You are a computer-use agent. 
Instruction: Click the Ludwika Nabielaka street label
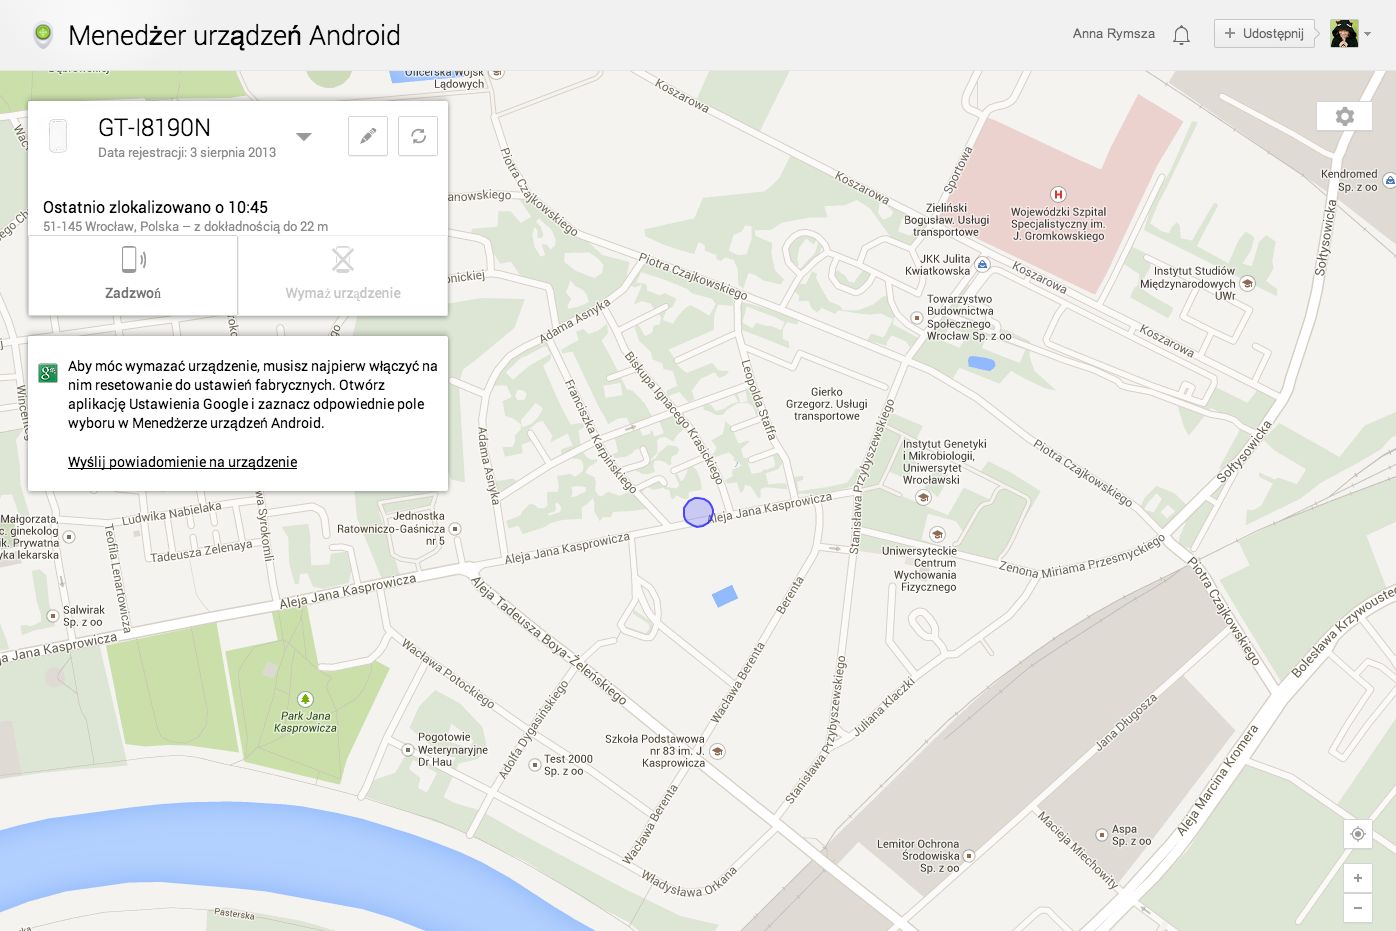(x=171, y=514)
